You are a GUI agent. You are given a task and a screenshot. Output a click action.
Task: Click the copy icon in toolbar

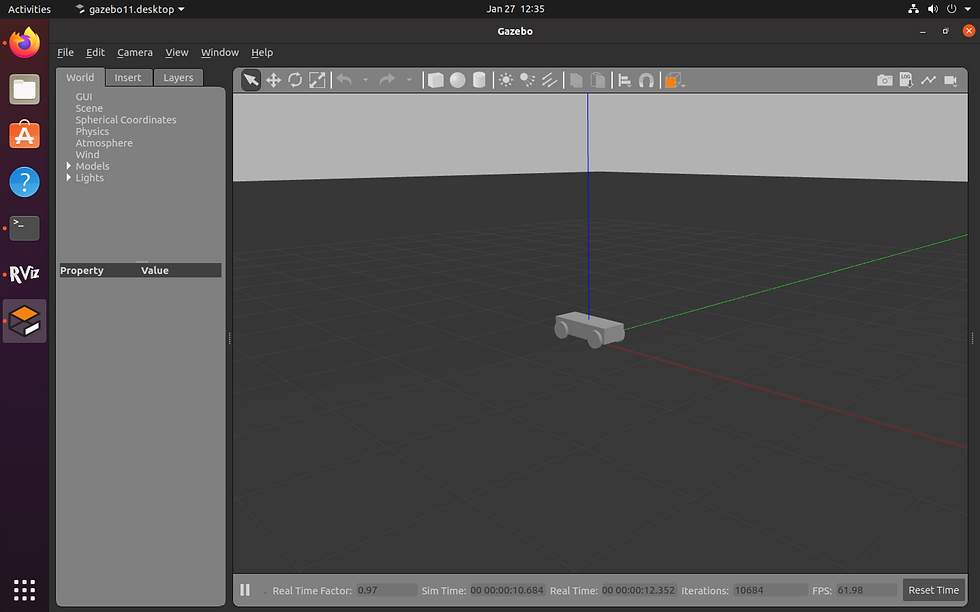point(576,80)
